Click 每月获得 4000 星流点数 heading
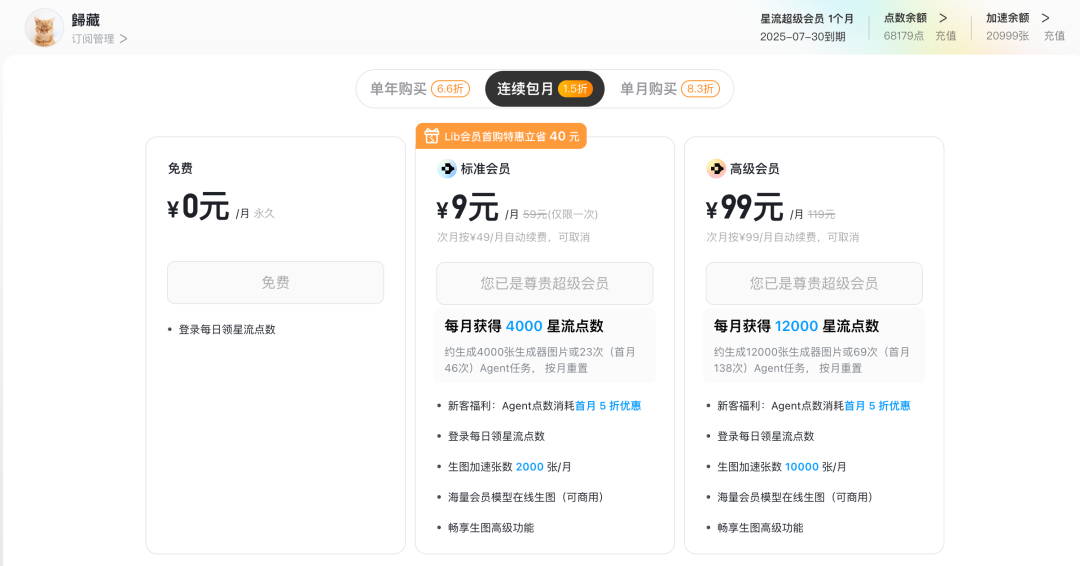The width and height of the screenshot is (1080, 566). (523, 326)
